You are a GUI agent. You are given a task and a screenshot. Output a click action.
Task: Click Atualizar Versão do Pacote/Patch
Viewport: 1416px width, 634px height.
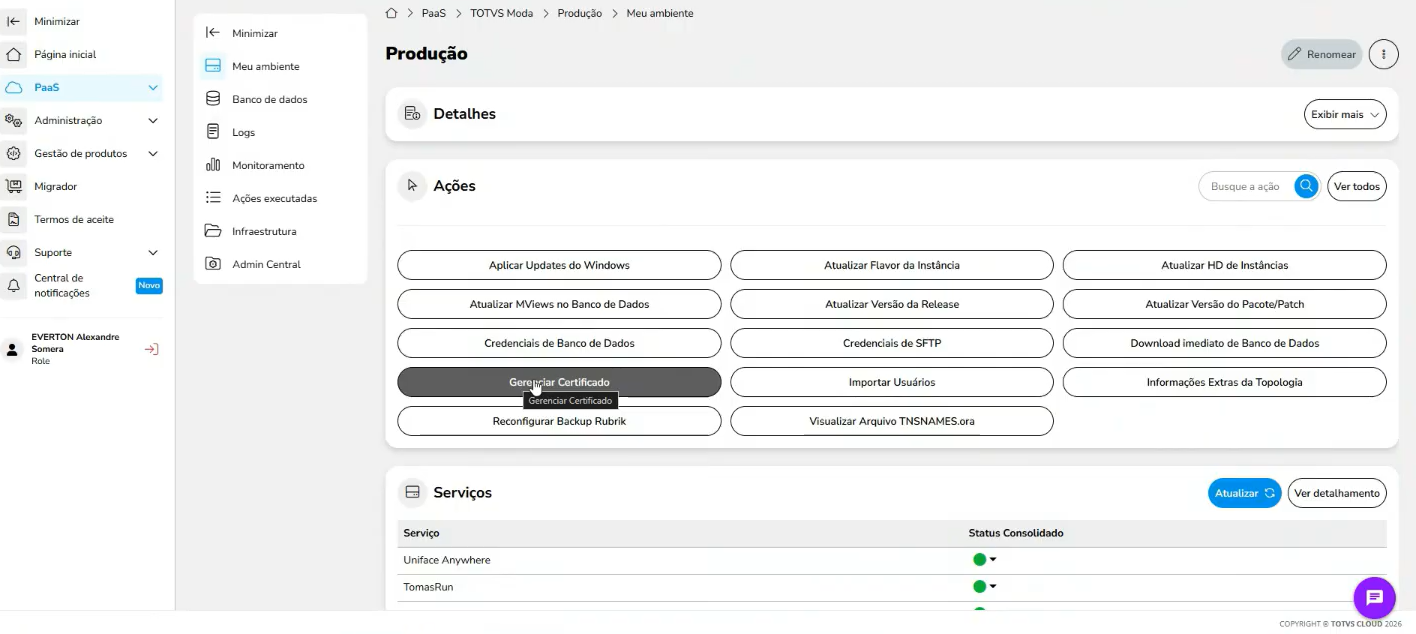click(x=1225, y=304)
